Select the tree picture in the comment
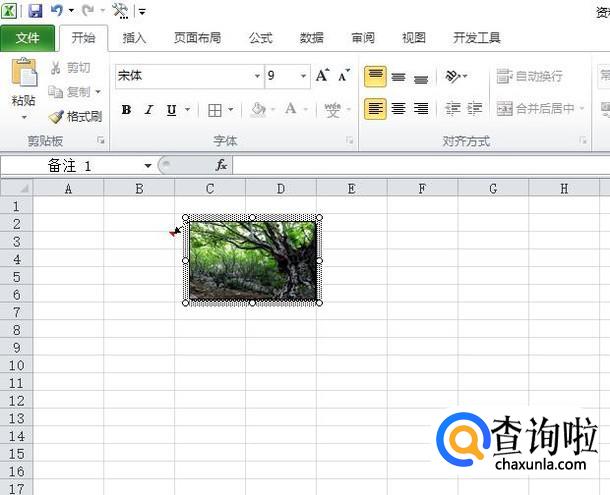The height and width of the screenshot is (495, 610). pyautogui.click(x=252, y=260)
